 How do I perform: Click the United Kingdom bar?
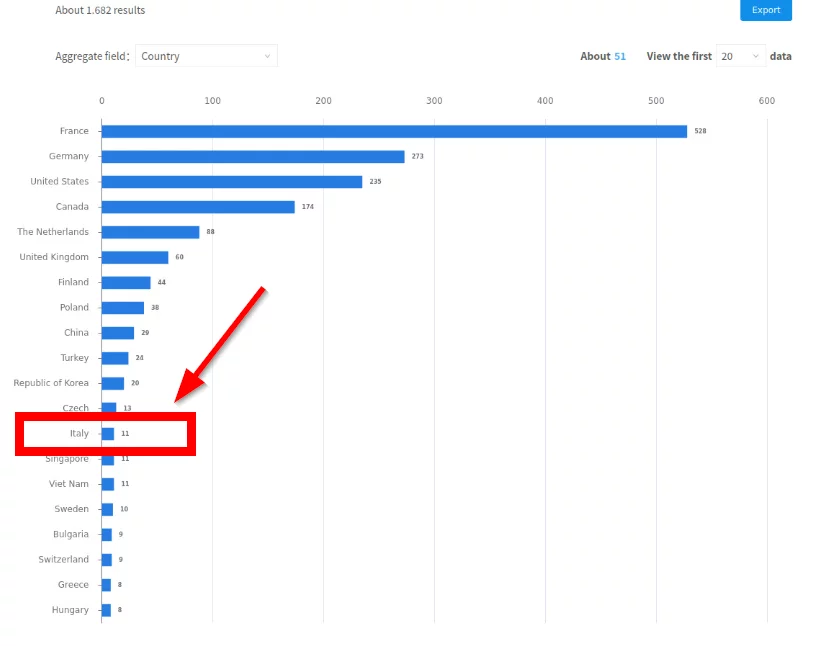click(135, 257)
